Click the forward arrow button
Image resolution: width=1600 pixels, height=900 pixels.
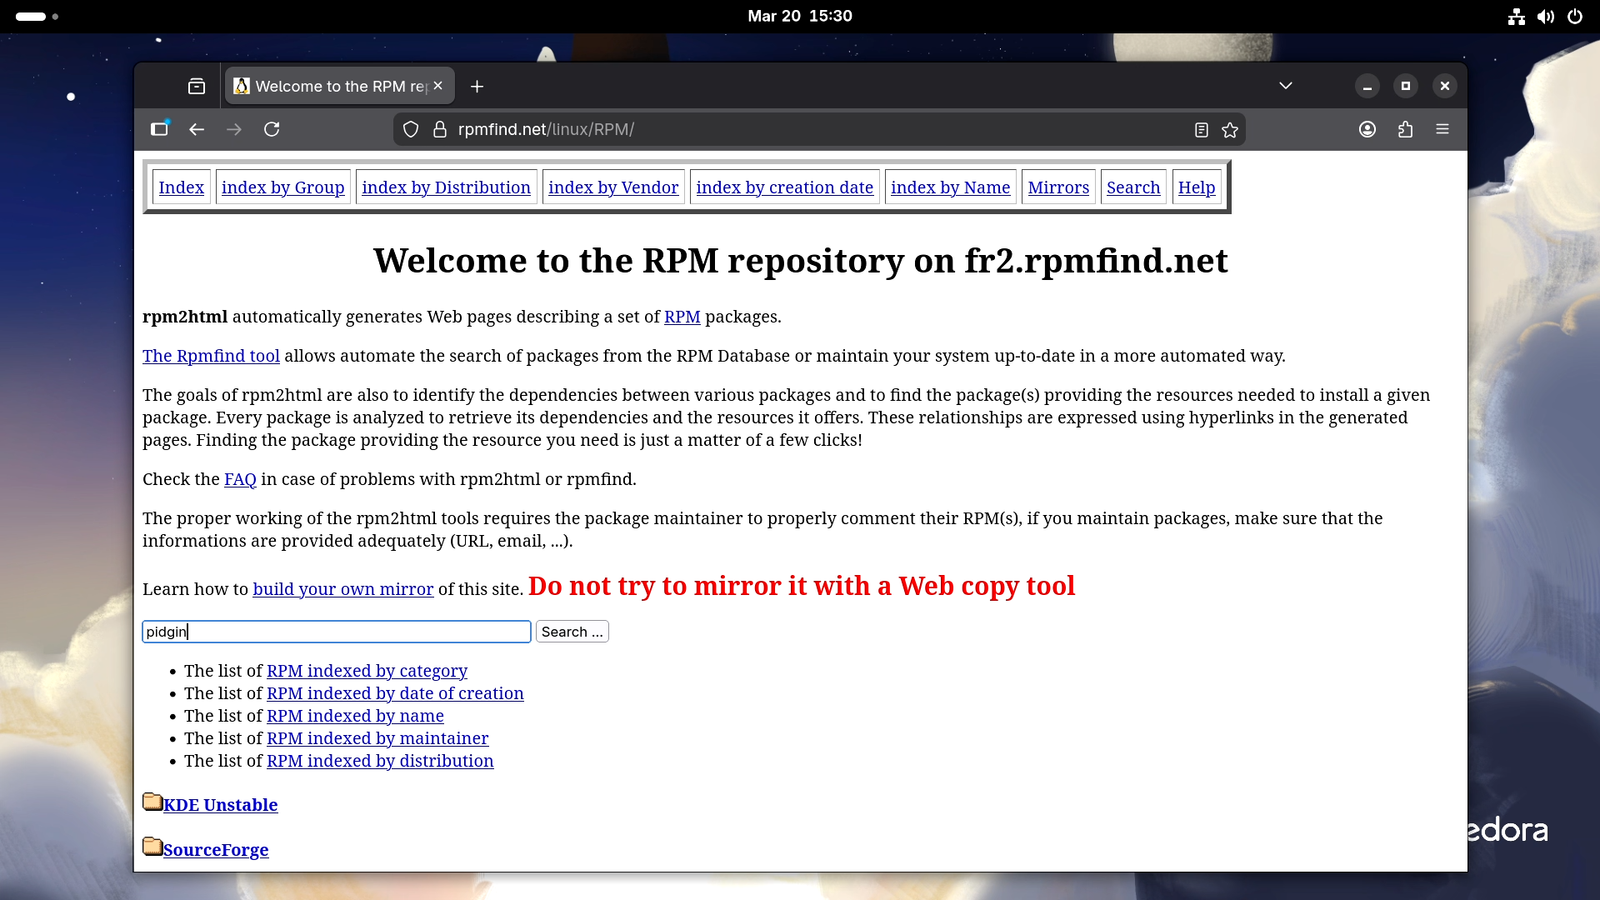(x=234, y=129)
